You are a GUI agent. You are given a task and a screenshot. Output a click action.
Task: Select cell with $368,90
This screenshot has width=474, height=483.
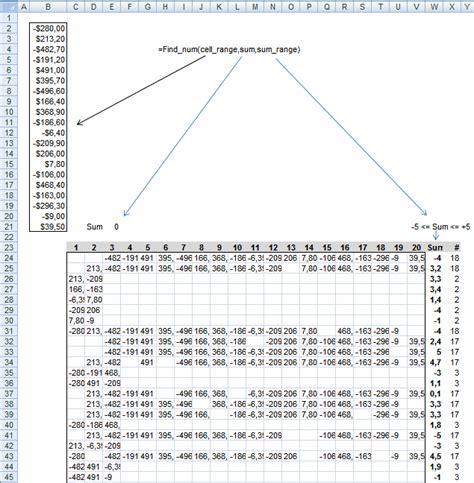pos(48,112)
